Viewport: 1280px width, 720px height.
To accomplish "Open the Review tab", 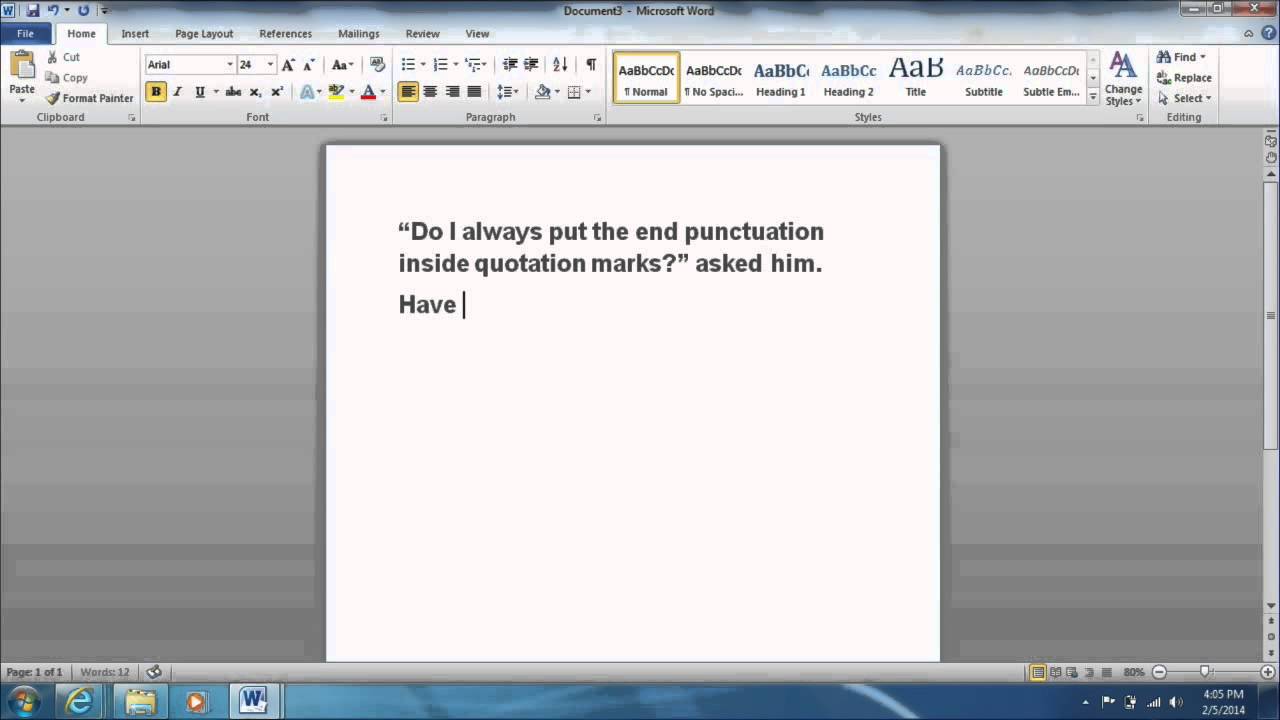I will click(422, 33).
